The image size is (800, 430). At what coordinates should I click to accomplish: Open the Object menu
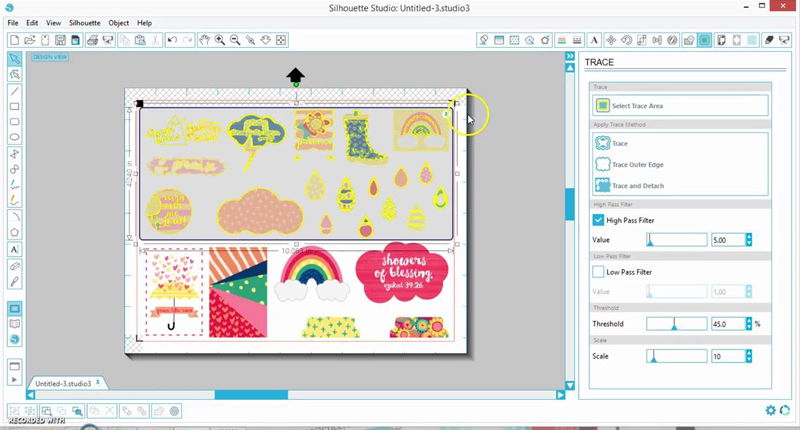click(118, 23)
